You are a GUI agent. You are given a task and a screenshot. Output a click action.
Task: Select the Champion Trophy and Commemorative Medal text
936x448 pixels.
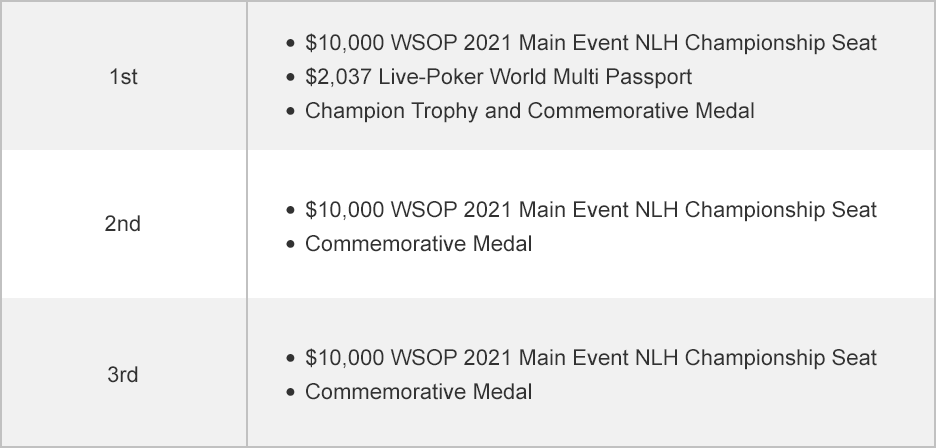coord(529,110)
